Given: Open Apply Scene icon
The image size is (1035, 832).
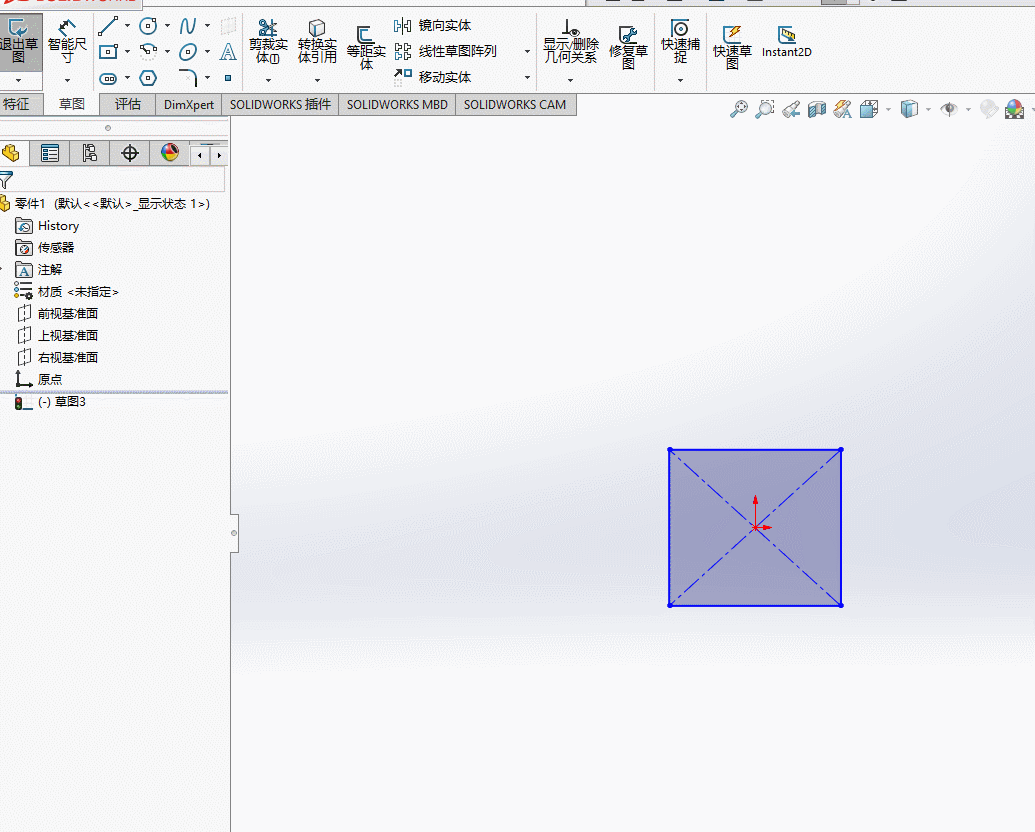Looking at the screenshot, I should pos(1015,109).
